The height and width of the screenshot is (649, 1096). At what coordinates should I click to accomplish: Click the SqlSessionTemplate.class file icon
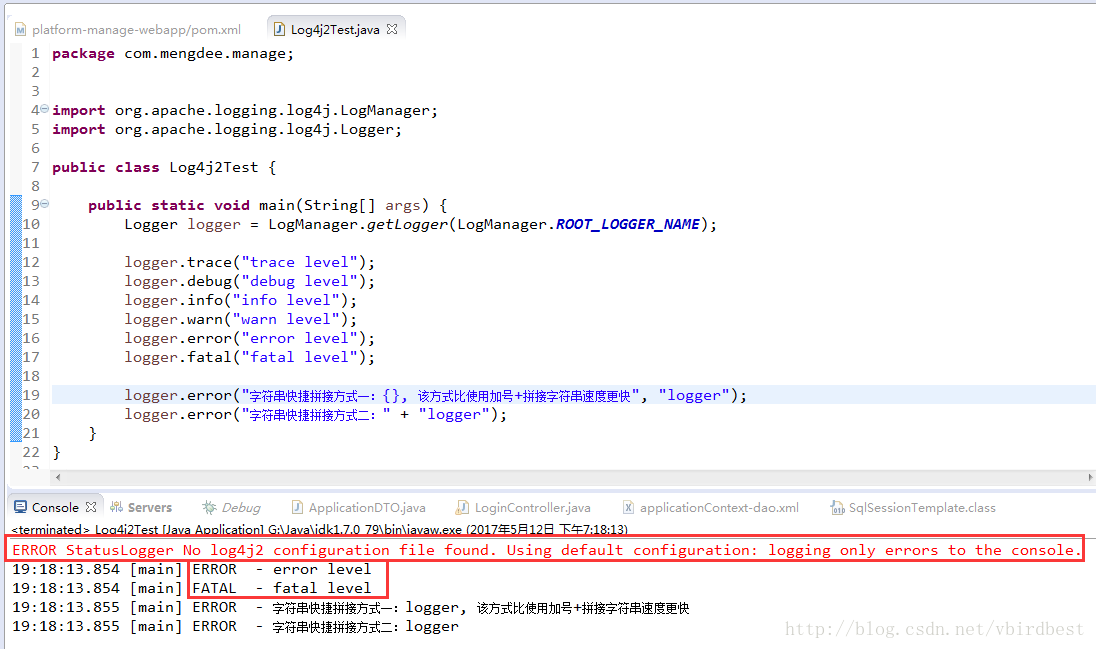point(837,507)
